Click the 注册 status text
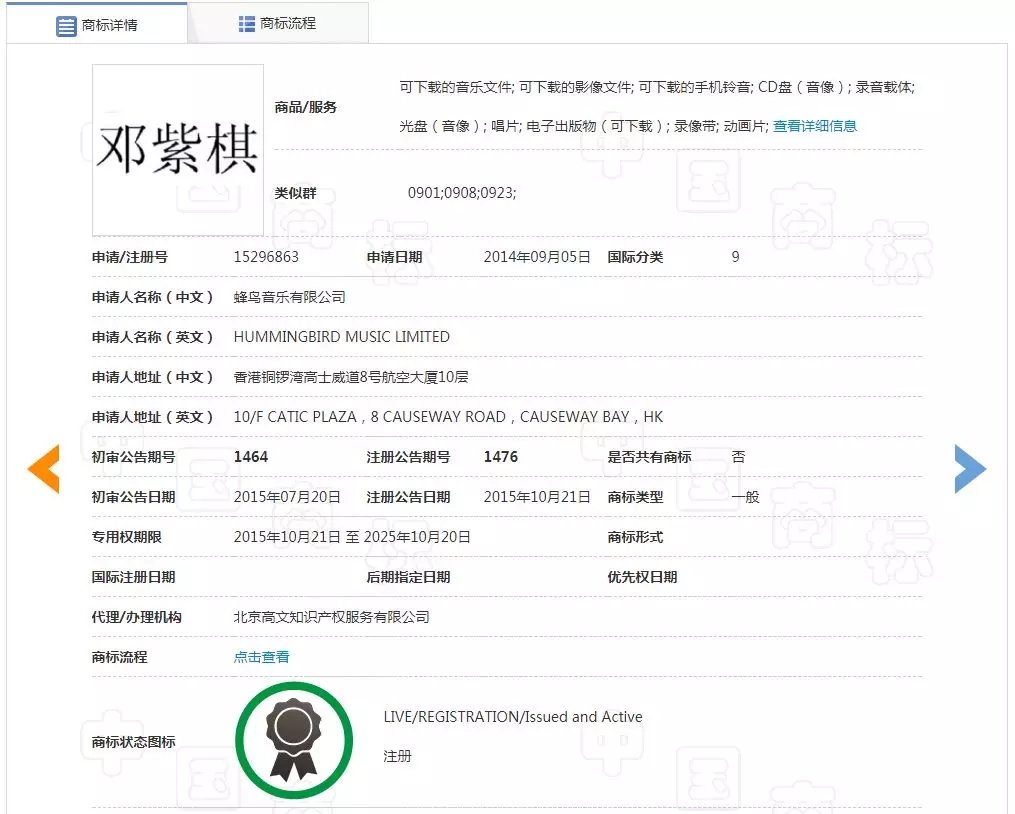Viewport: 1015px width, 814px height. [398, 757]
